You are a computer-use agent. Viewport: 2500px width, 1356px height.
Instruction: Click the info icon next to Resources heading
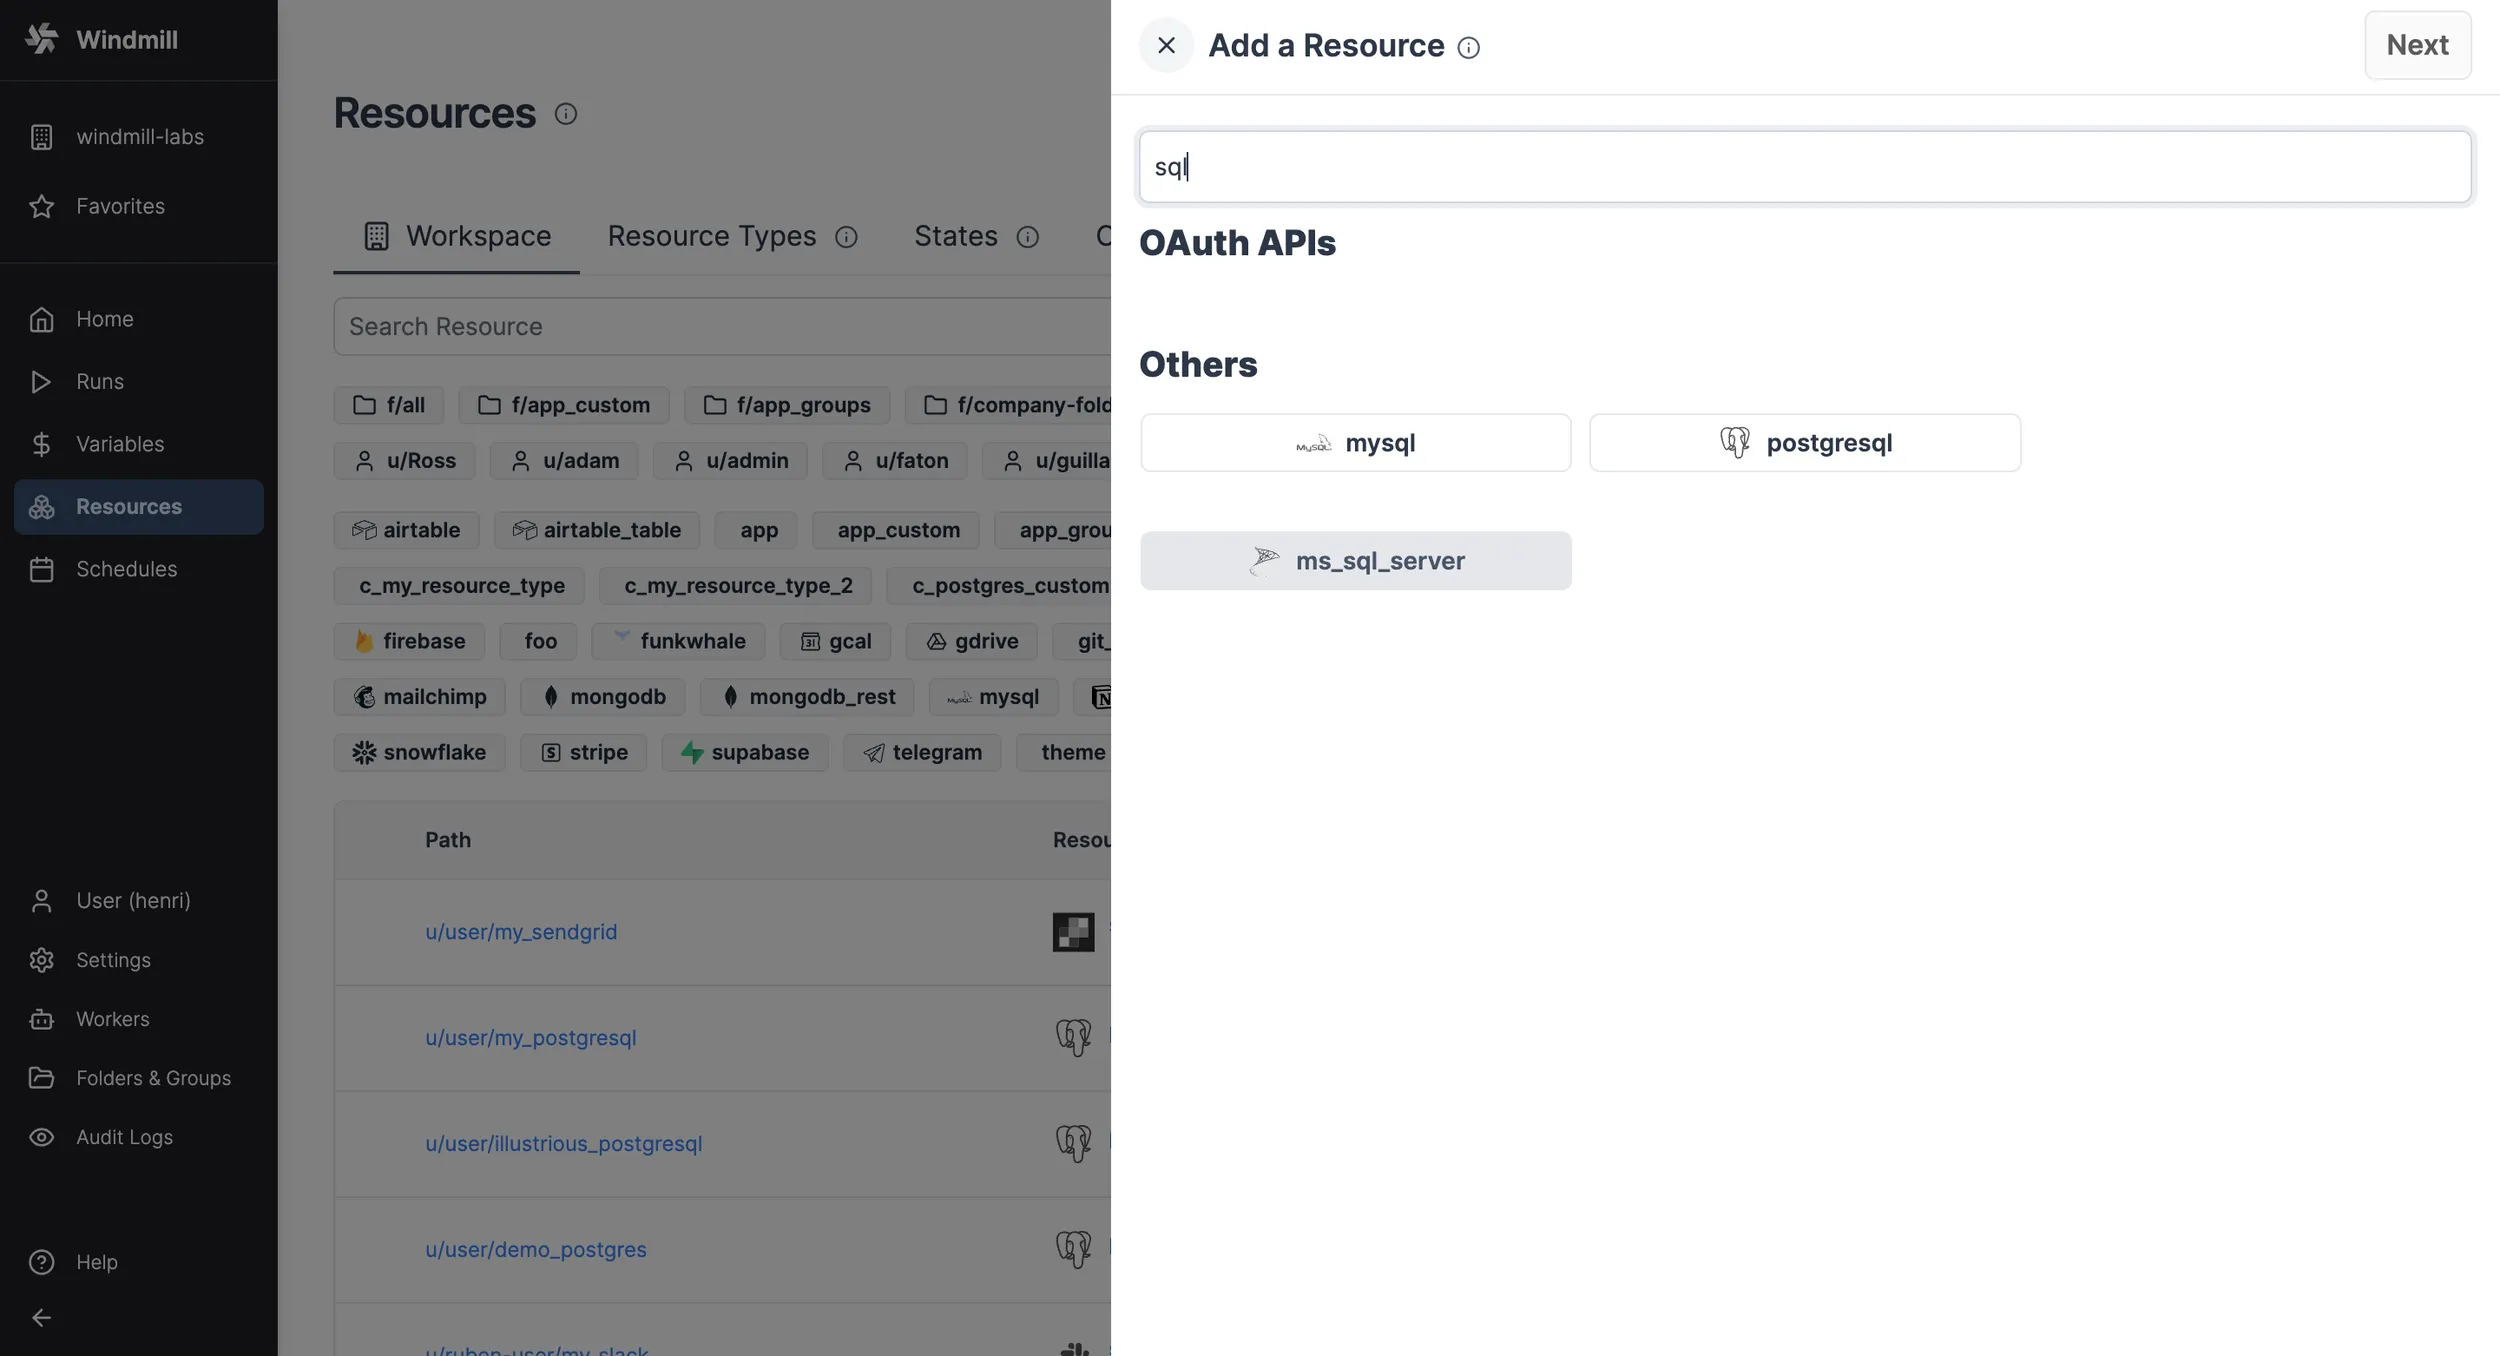566,114
